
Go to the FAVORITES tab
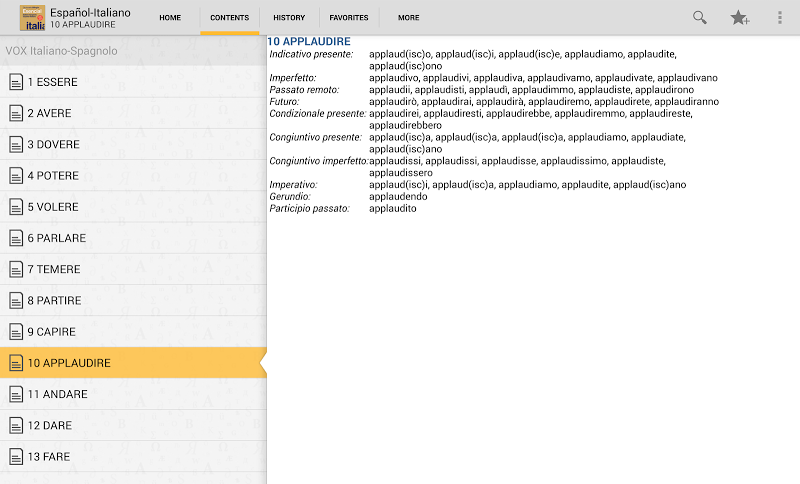pos(348,17)
